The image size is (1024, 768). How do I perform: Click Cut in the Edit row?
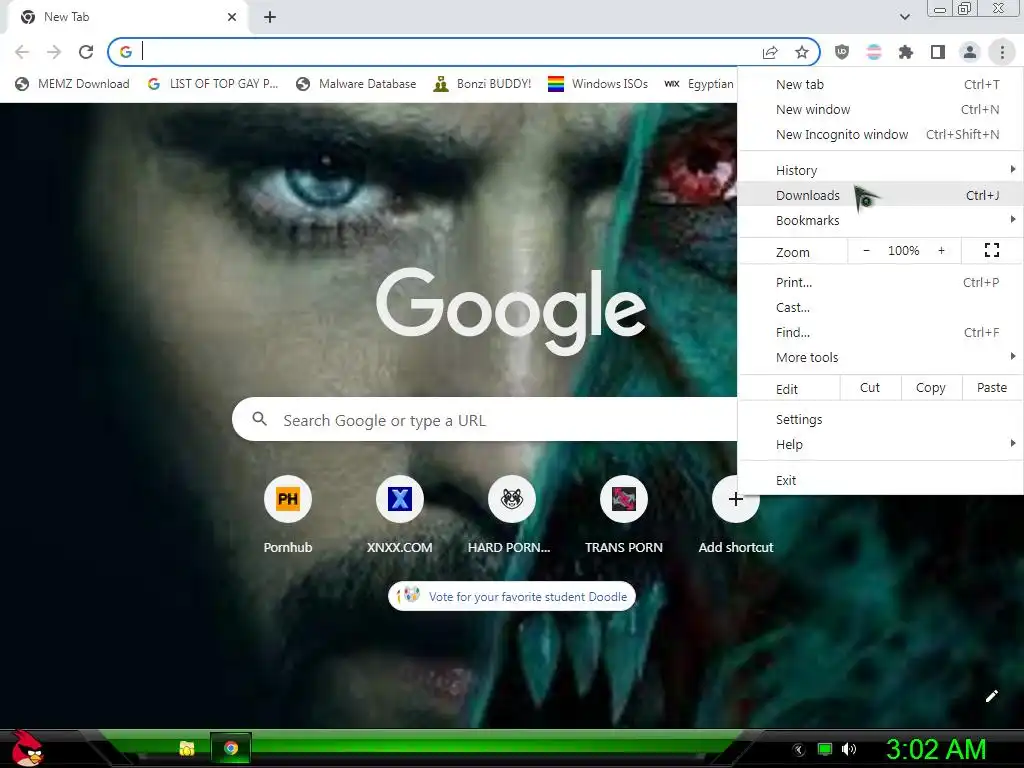click(x=870, y=388)
